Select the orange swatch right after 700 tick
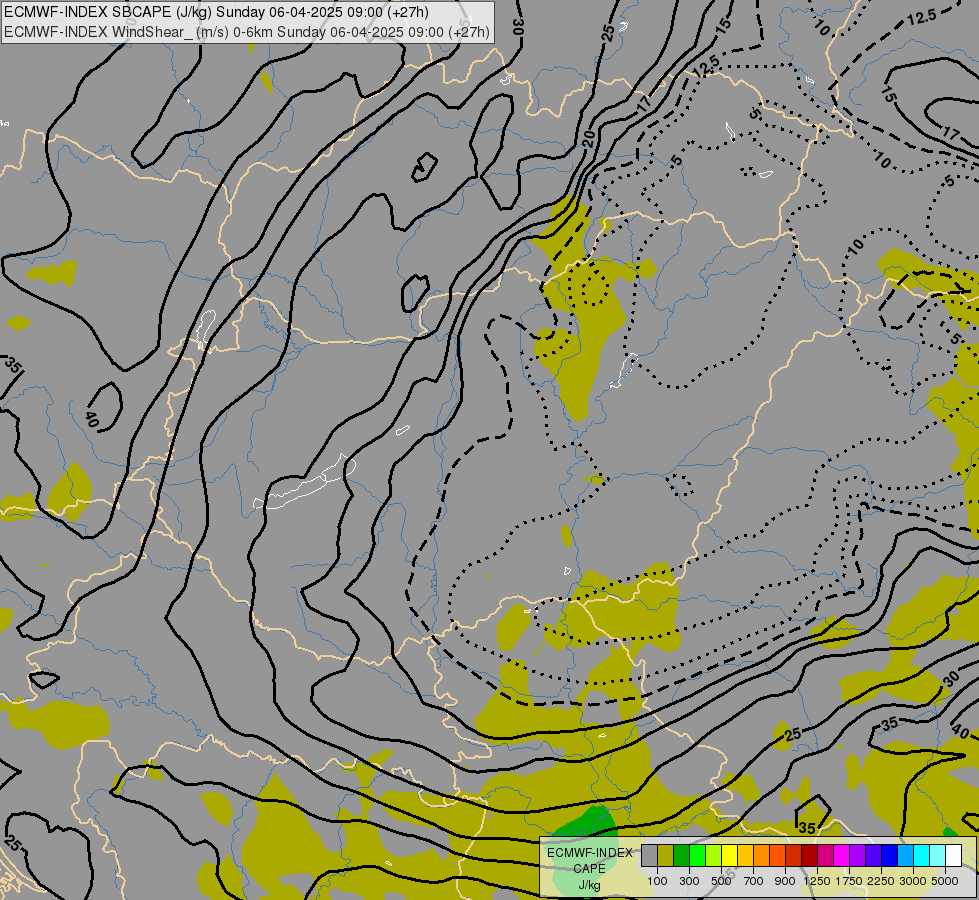 click(x=761, y=856)
